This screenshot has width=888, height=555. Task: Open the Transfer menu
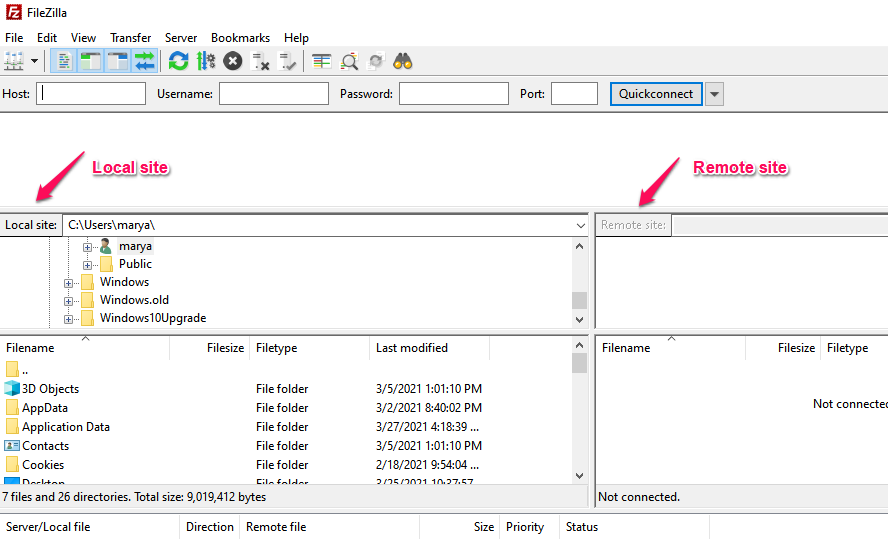click(x=130, y=38)
